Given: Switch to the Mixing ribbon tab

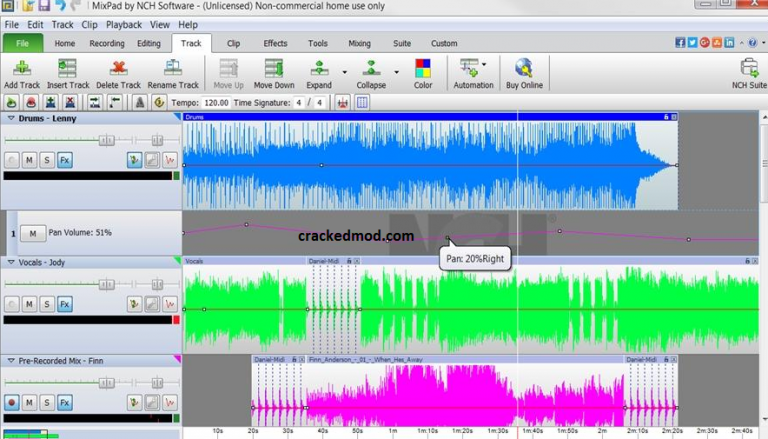Looking at the screenshot, I should pyautogui.click(x=360, y=43).
